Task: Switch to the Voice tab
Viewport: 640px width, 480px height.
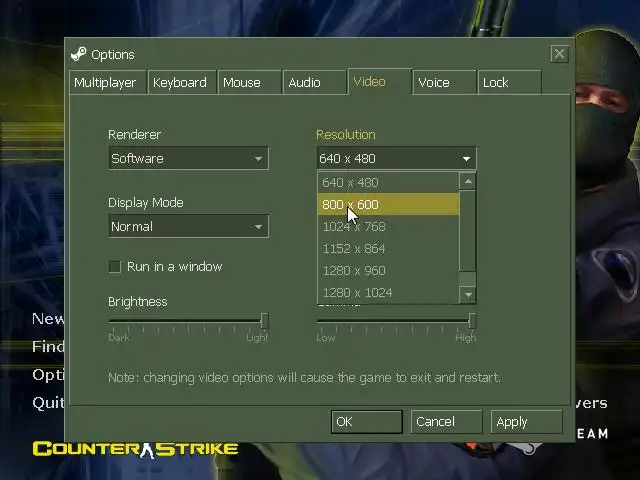Action: (444, 82)
